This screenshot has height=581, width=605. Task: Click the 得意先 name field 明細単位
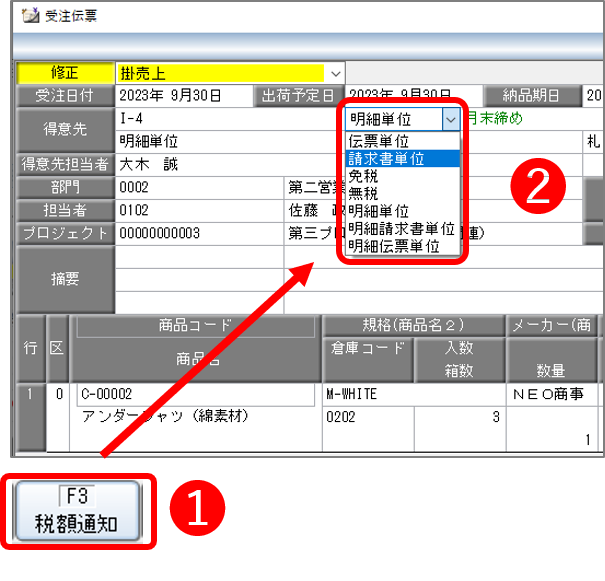click(230, 142)
